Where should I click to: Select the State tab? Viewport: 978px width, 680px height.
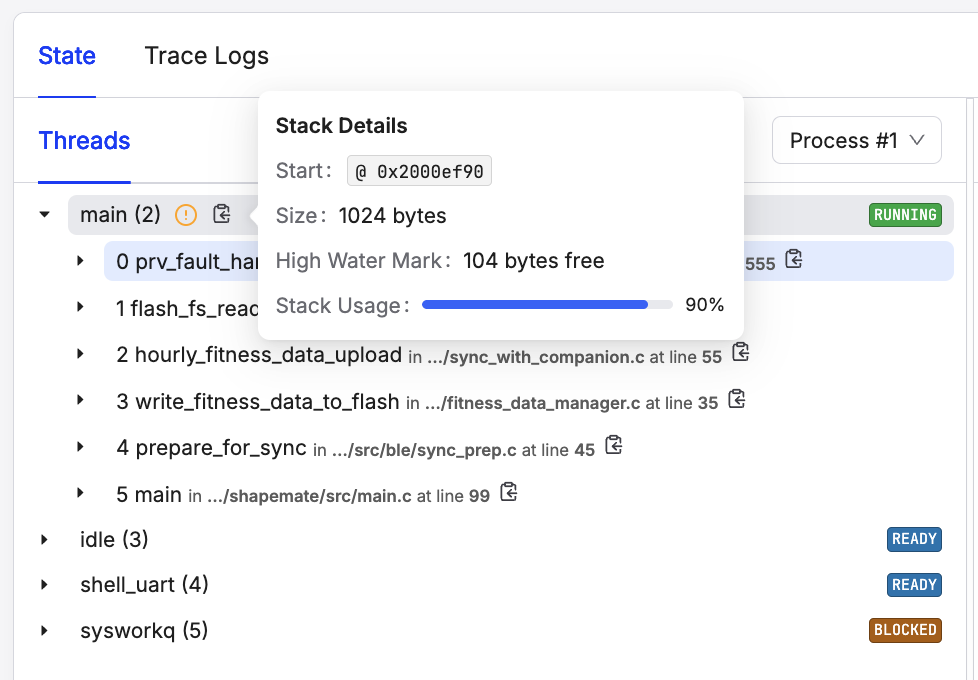[67, 56]
